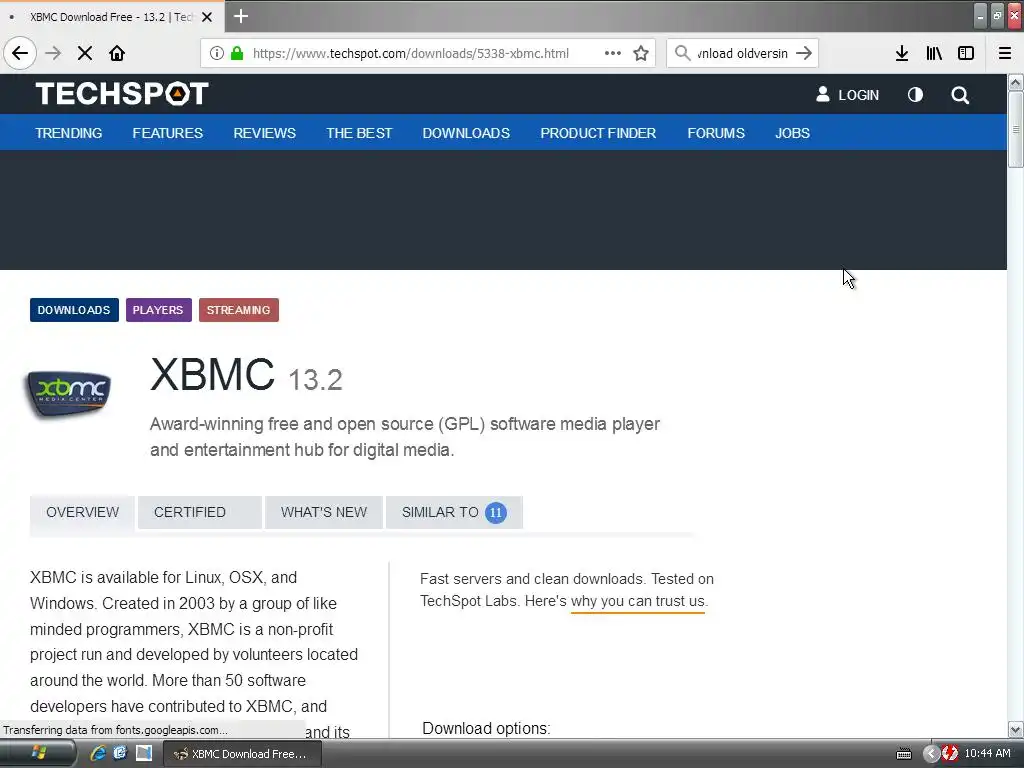Bookmark this page with the star

641,53
